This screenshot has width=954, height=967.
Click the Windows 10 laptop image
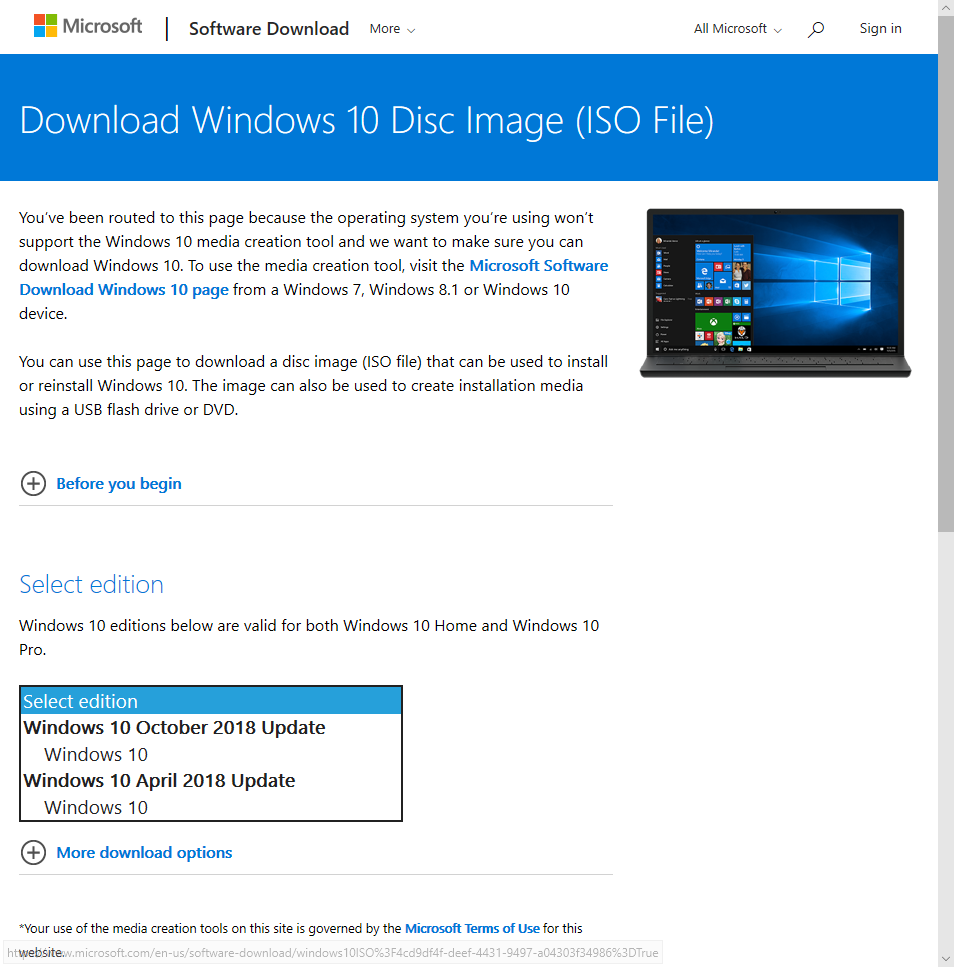775,292
